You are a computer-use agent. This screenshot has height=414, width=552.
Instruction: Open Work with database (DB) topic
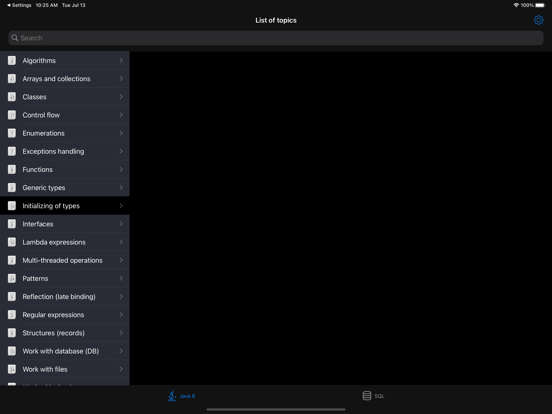point(65,351)
